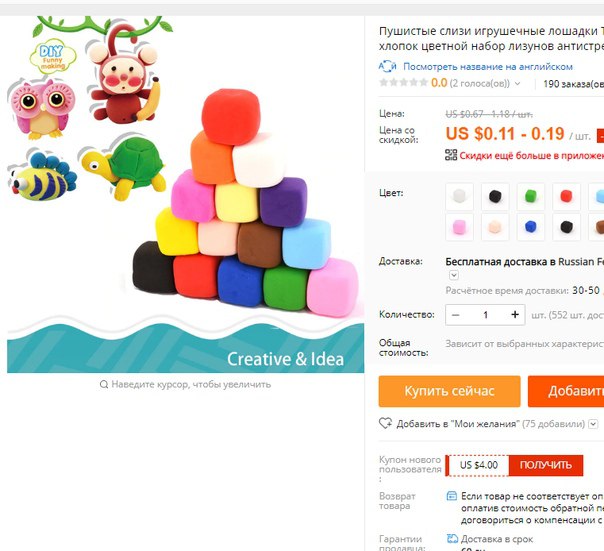Click ПОЛУЧИТЬ to get the coupon
The width and height of the screenshot is (604, 551).
(545, 465)
